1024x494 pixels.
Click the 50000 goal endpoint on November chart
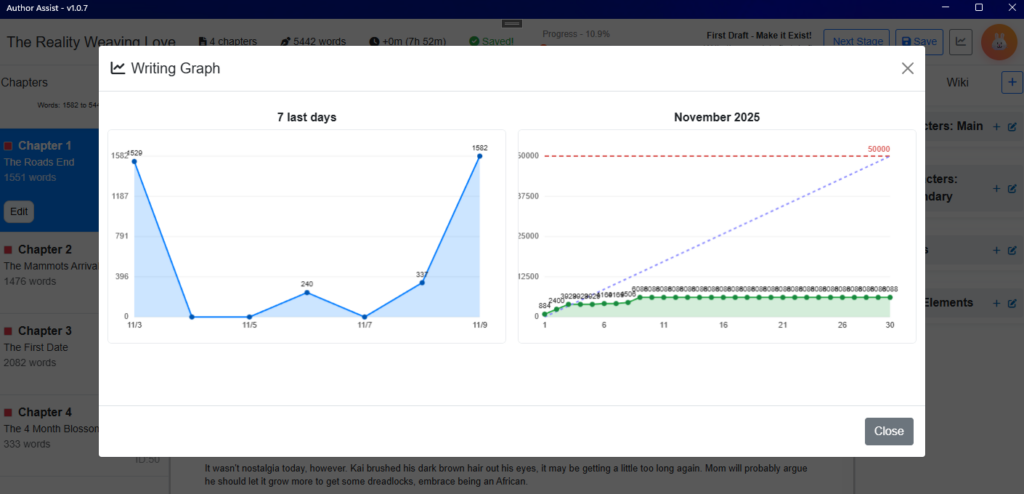click(889, 156)
